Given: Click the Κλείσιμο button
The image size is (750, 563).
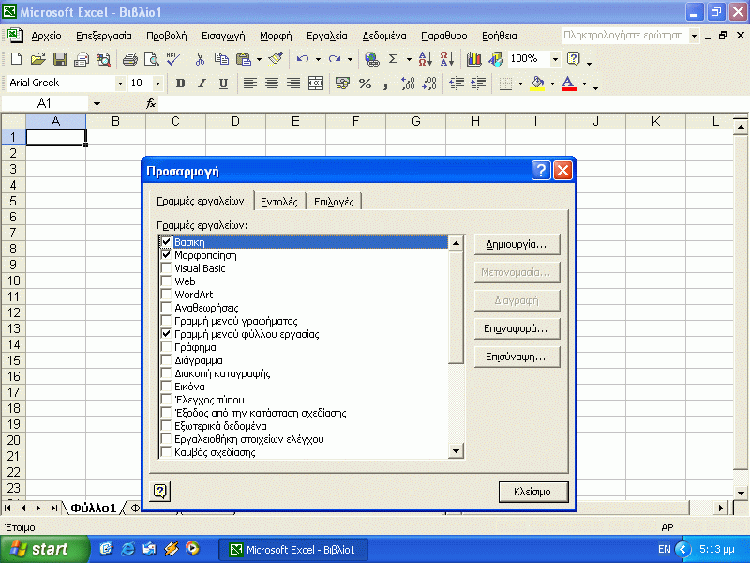Looking at the screenshot, I should coord(533,491).
